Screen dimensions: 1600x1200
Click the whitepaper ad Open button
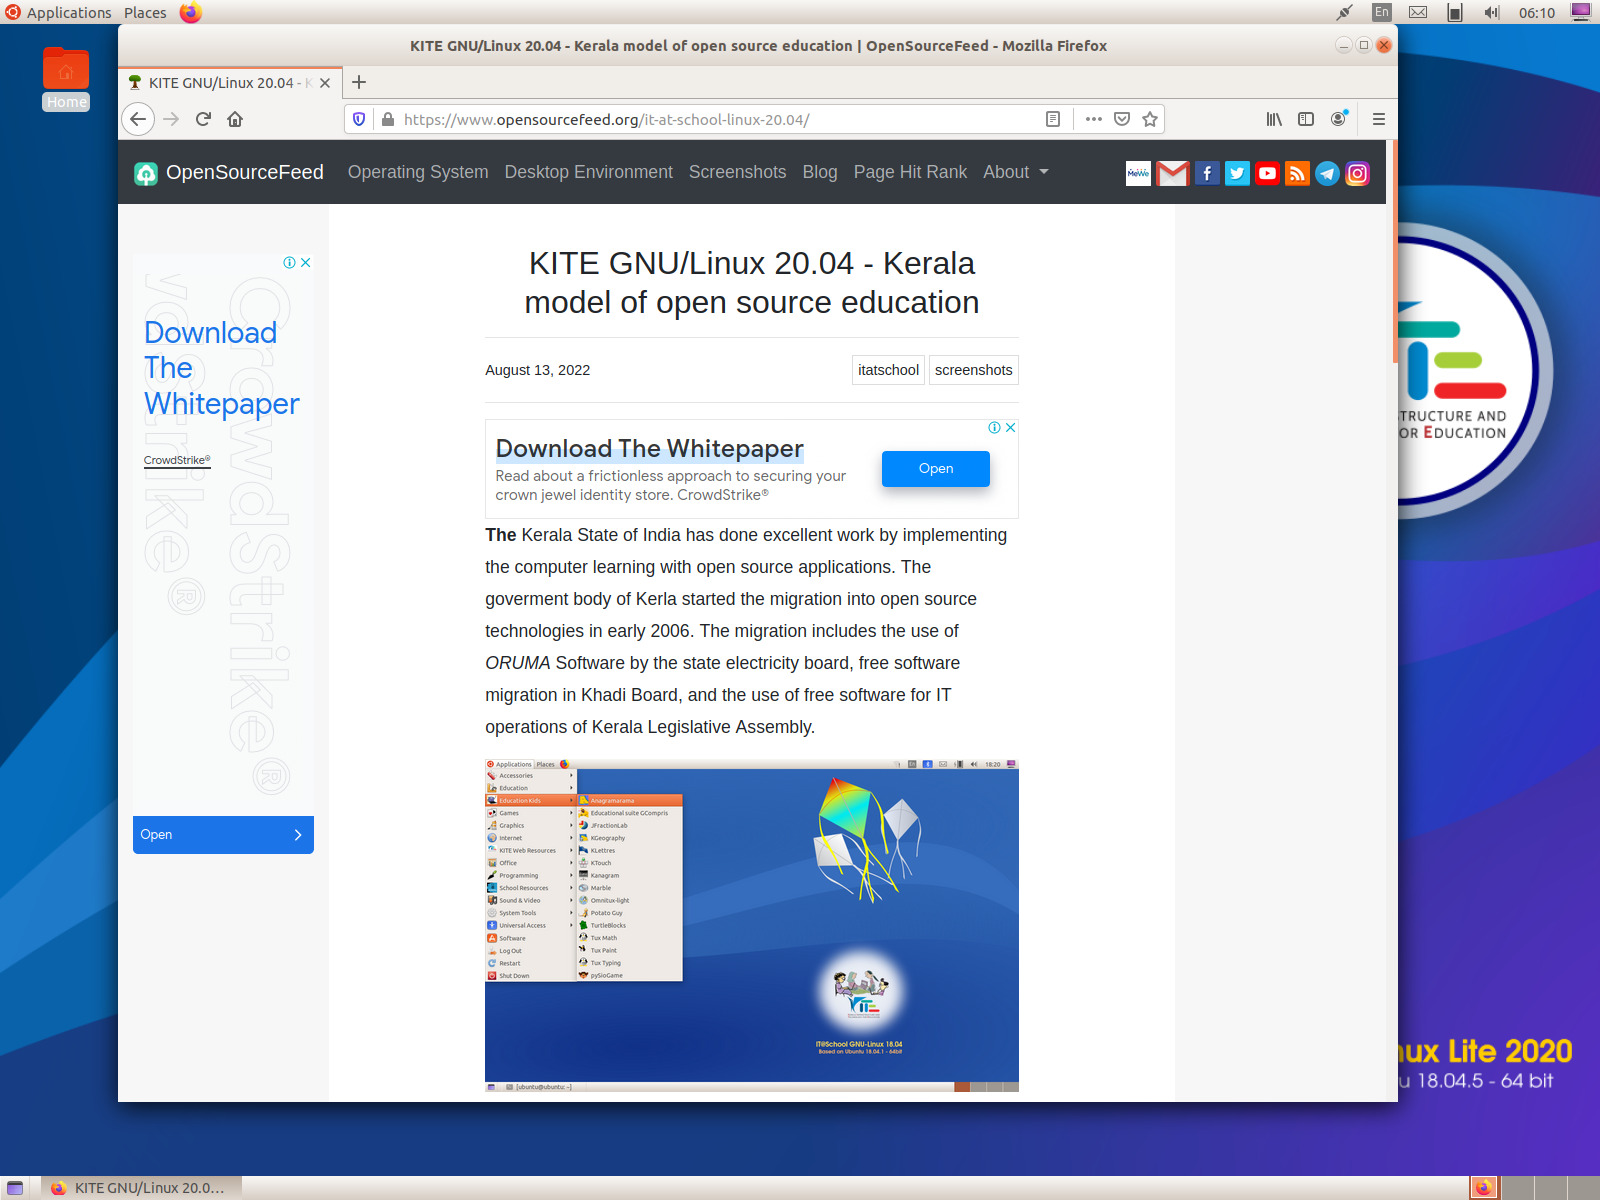[x=935, y=469]
